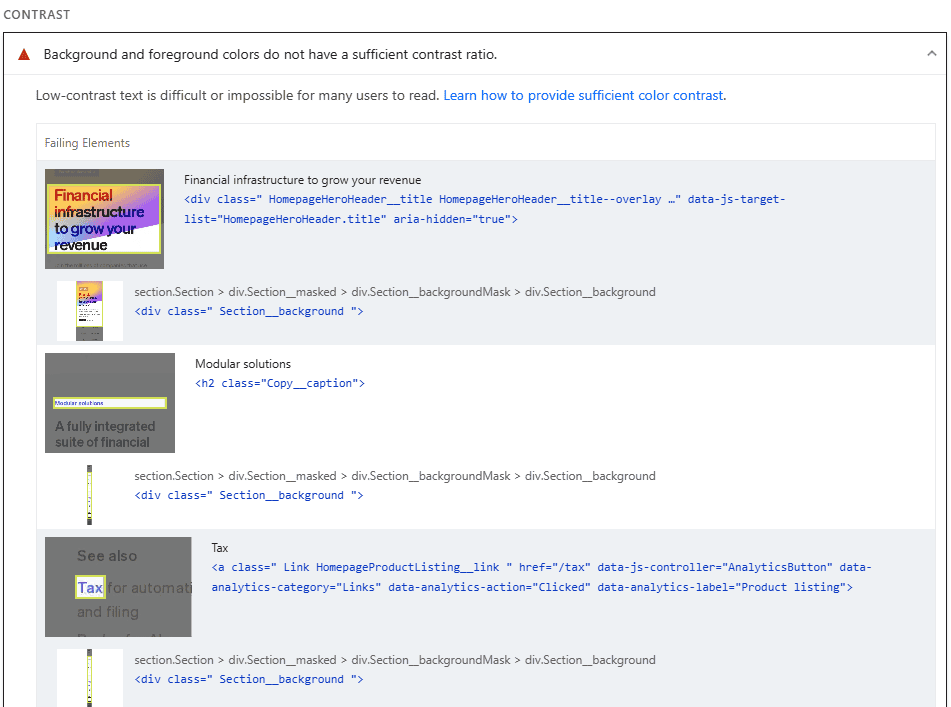
Task: Open 'Learn how to provide sufficient color contrast' link
Action: 583,96
